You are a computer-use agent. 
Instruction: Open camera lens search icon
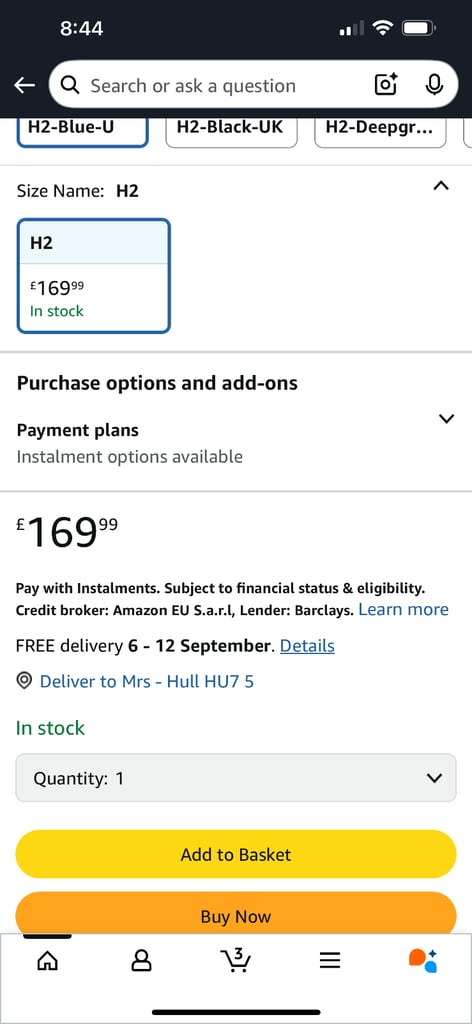[385, 85]
